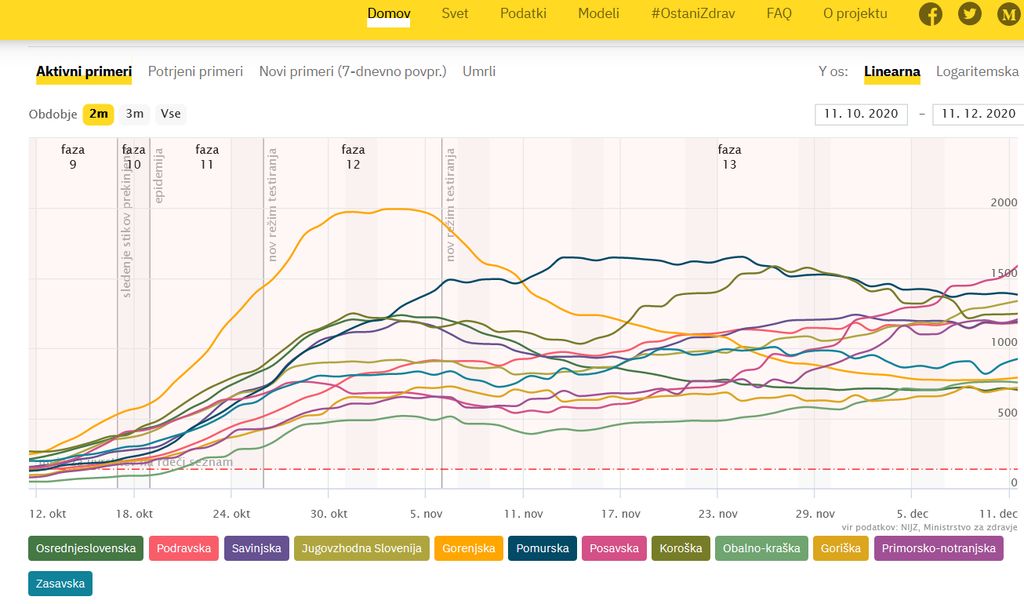Switch to Umrli tab

pos(479,72)
